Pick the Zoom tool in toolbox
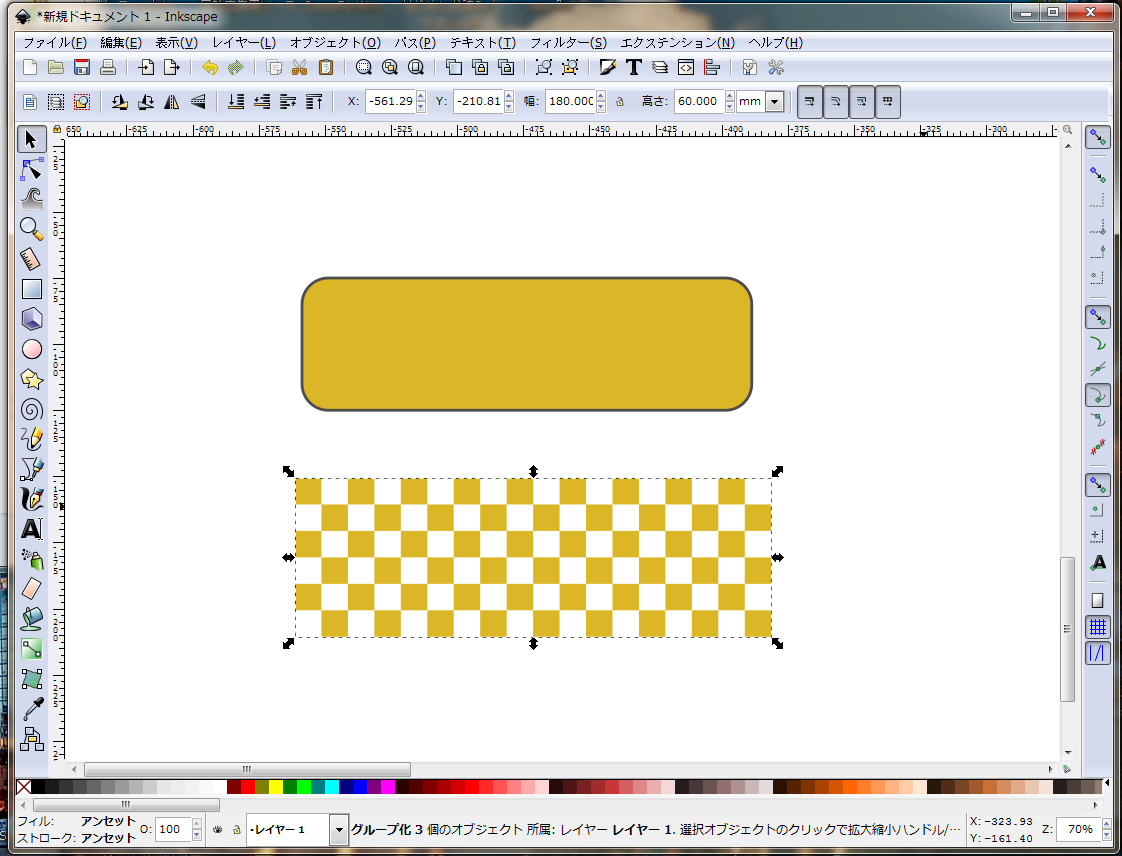 tap(32, 229)
